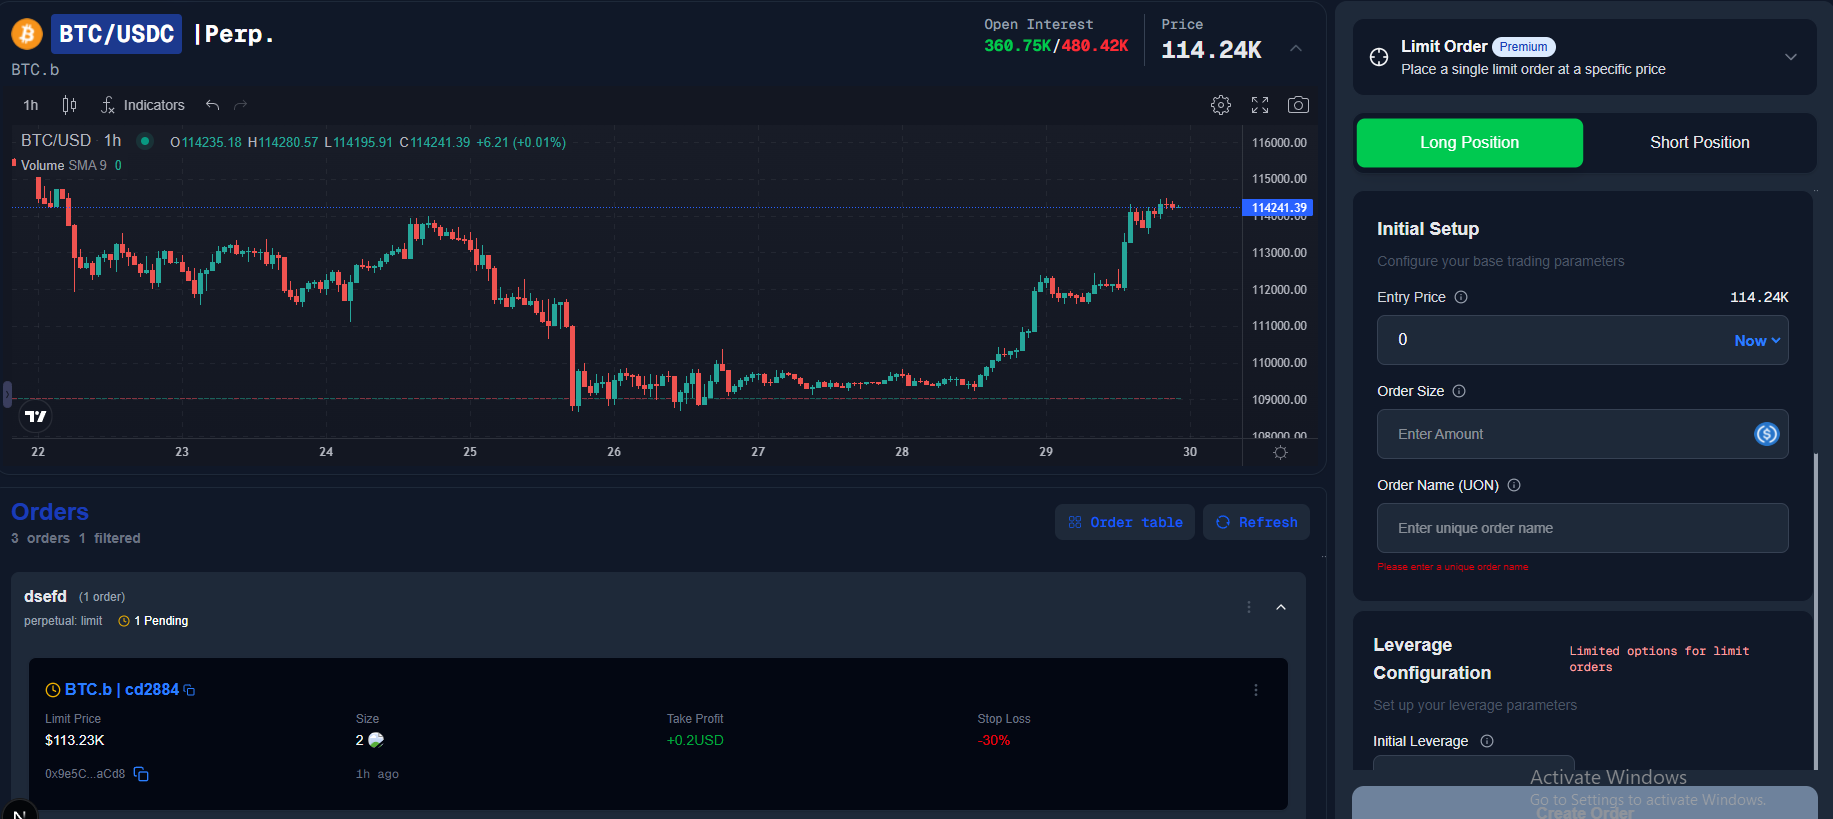Switch to Short Position tab
1833x819 pixels.
coord(1699,143)
